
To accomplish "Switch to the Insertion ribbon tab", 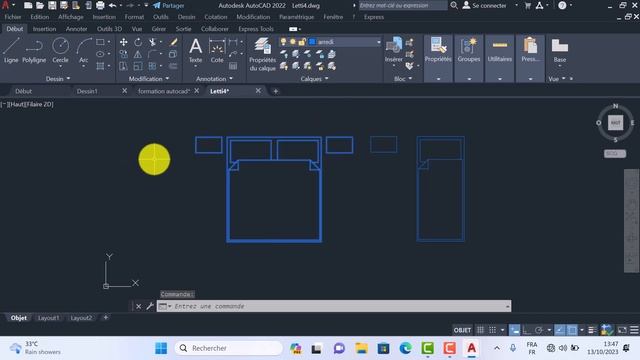I will (44, 29).
